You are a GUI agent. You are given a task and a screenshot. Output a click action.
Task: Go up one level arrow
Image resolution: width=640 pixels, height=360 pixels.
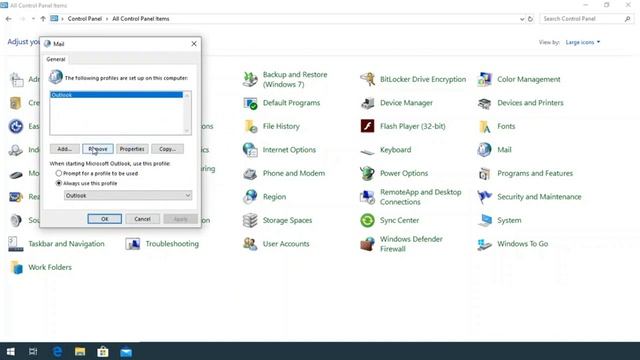pyautogui.click(x=43, y=19)
